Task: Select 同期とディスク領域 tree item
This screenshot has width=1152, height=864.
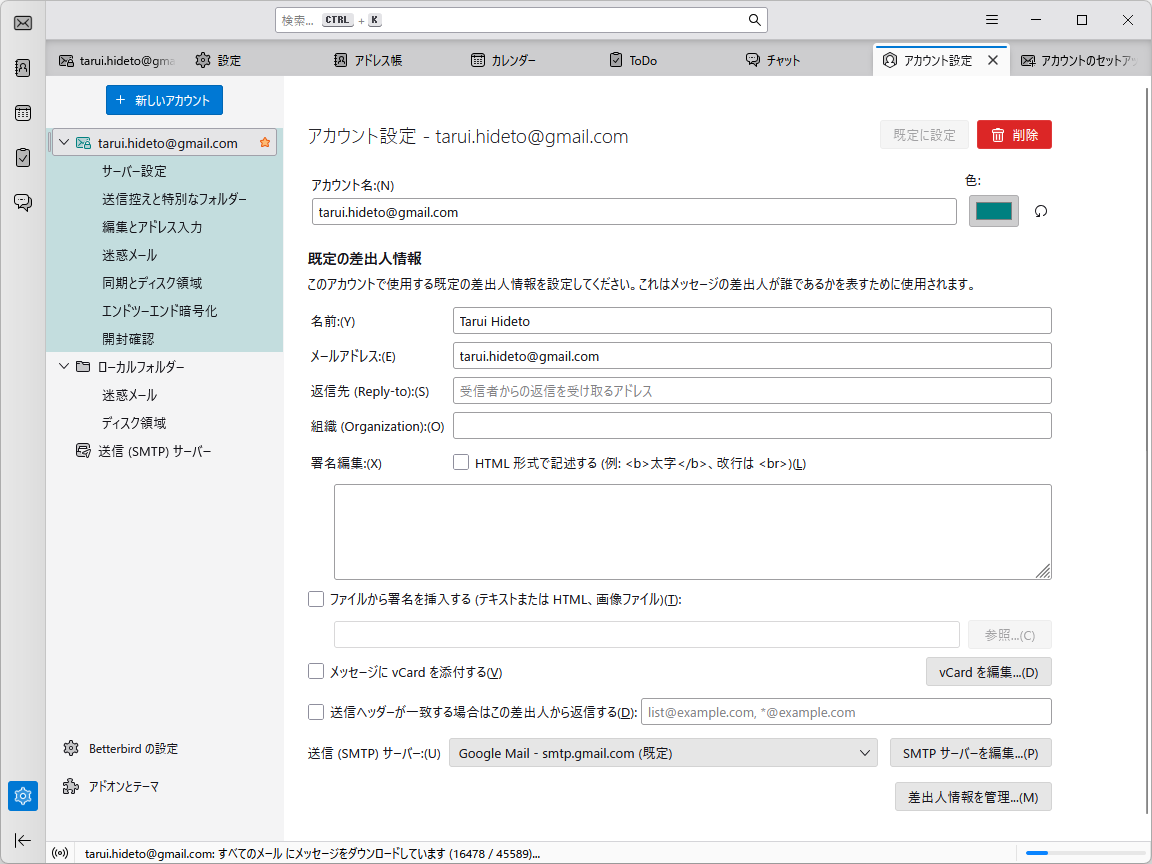Action: (x=152, y=283)
